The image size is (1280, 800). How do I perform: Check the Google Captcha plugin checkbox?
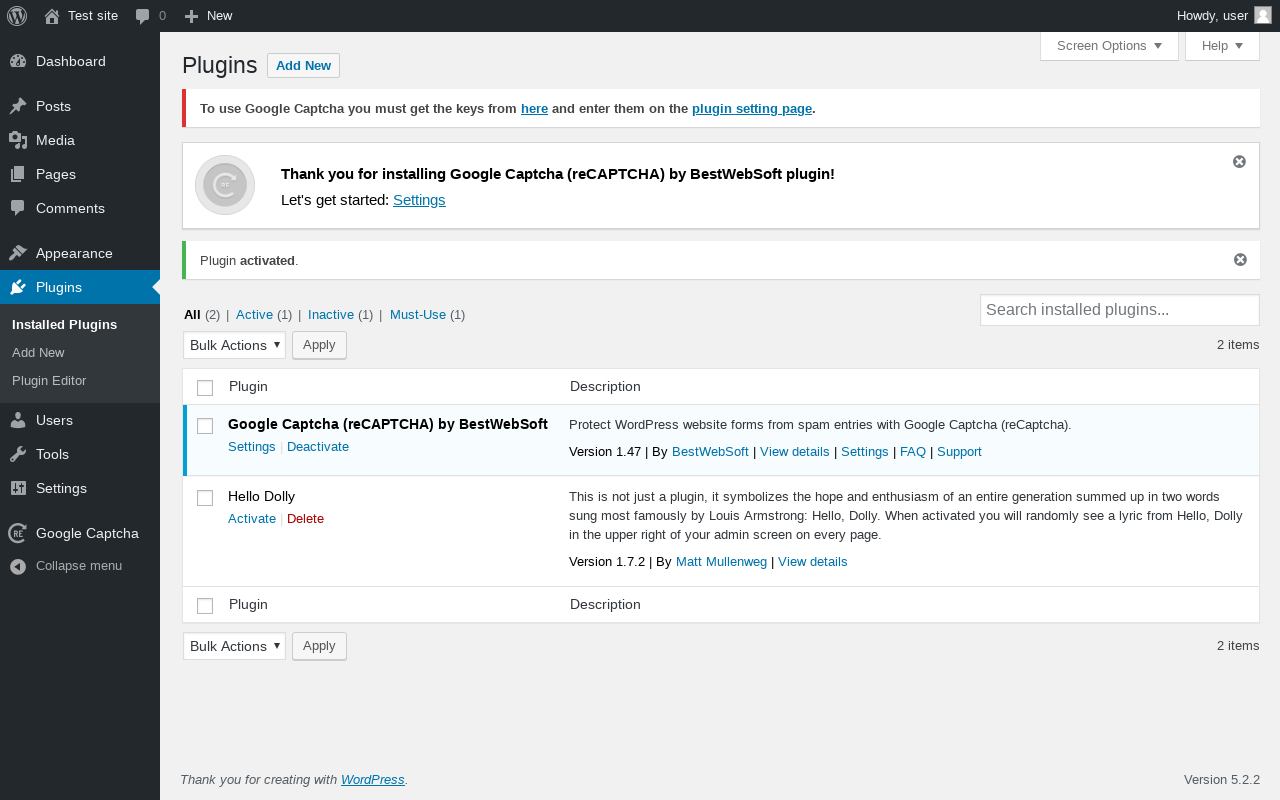point(205,426)
